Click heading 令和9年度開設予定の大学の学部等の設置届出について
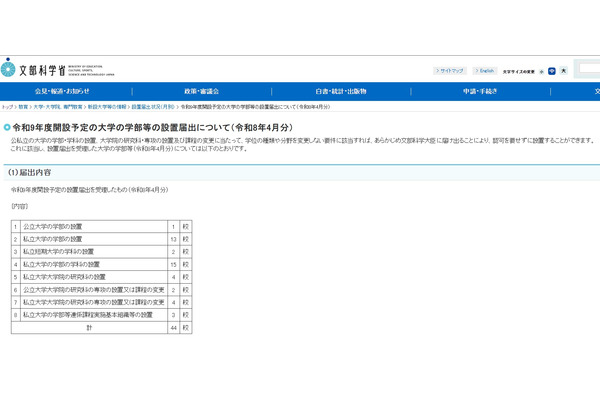This screenshot has width=600, height=400. tap(153, 127)
